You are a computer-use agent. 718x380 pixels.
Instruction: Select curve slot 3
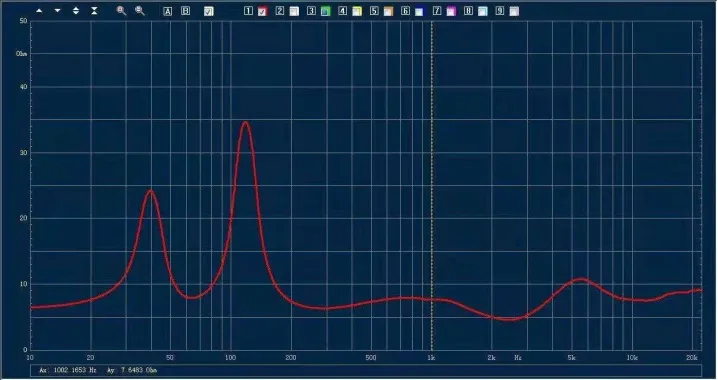click(x=311, y=11)
